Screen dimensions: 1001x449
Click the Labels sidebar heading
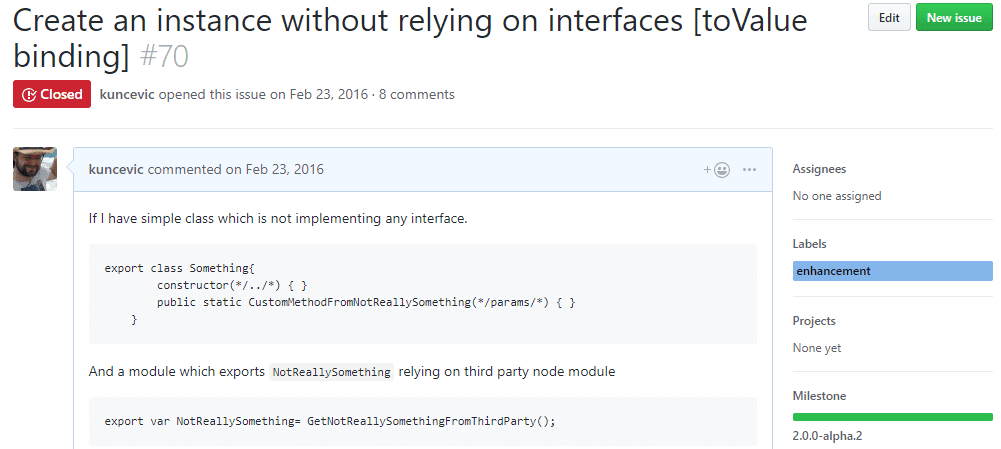click(x=809, y=244)
